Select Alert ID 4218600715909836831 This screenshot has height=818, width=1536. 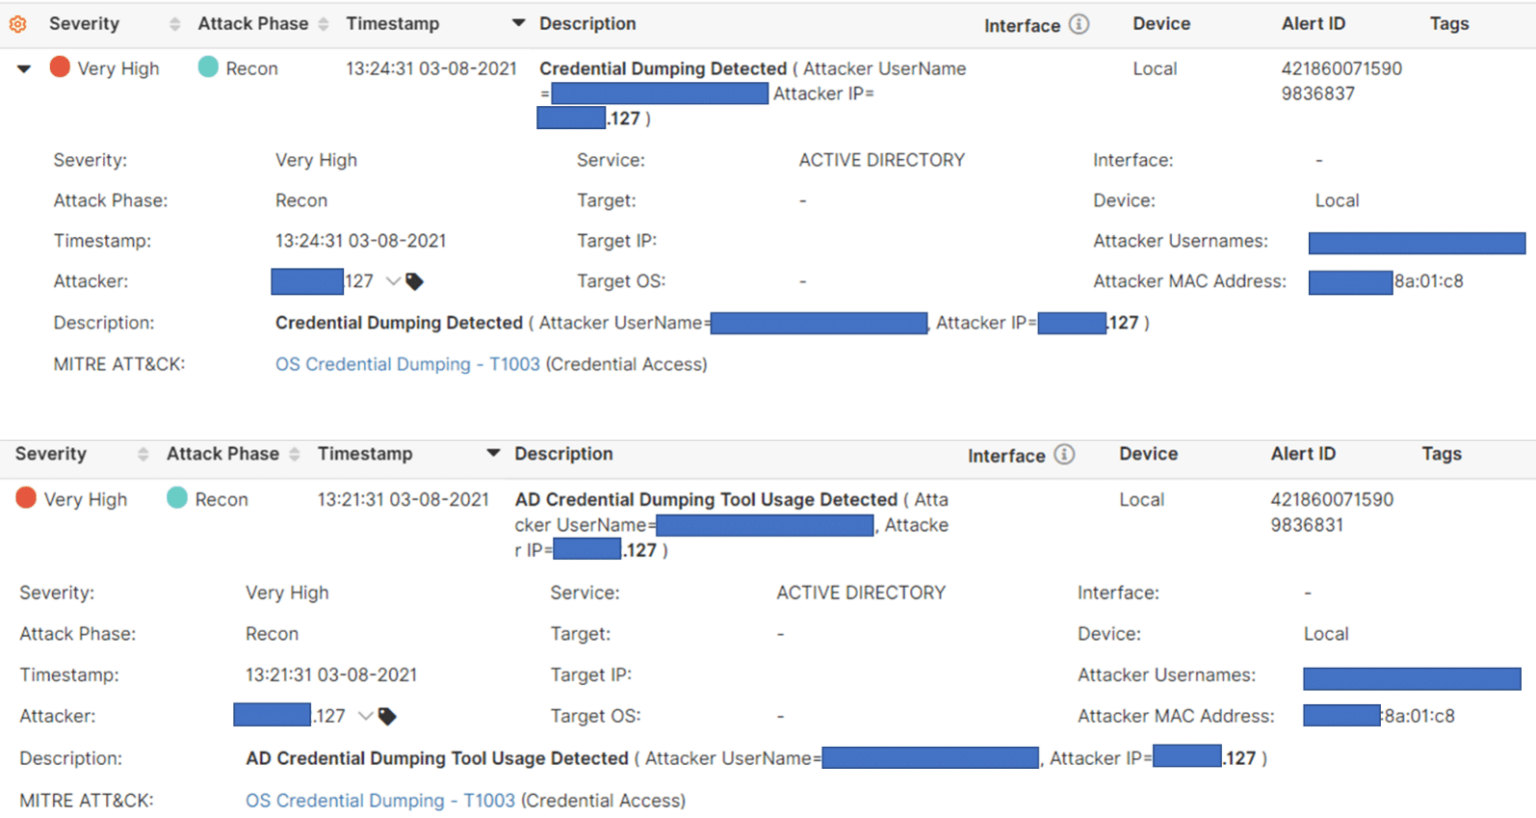pyautogui.click(x=1334, y=511)
